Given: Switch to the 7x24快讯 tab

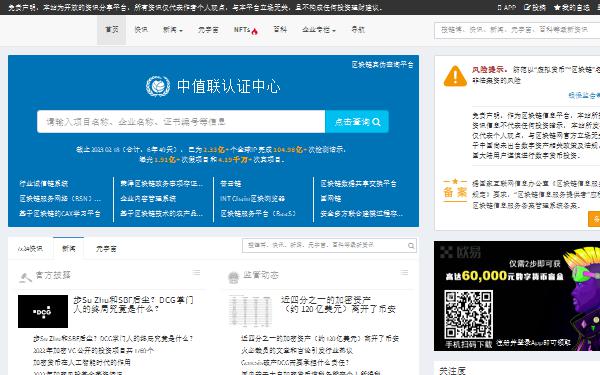Looking at the screenshot, I should [x=30, y=249].
